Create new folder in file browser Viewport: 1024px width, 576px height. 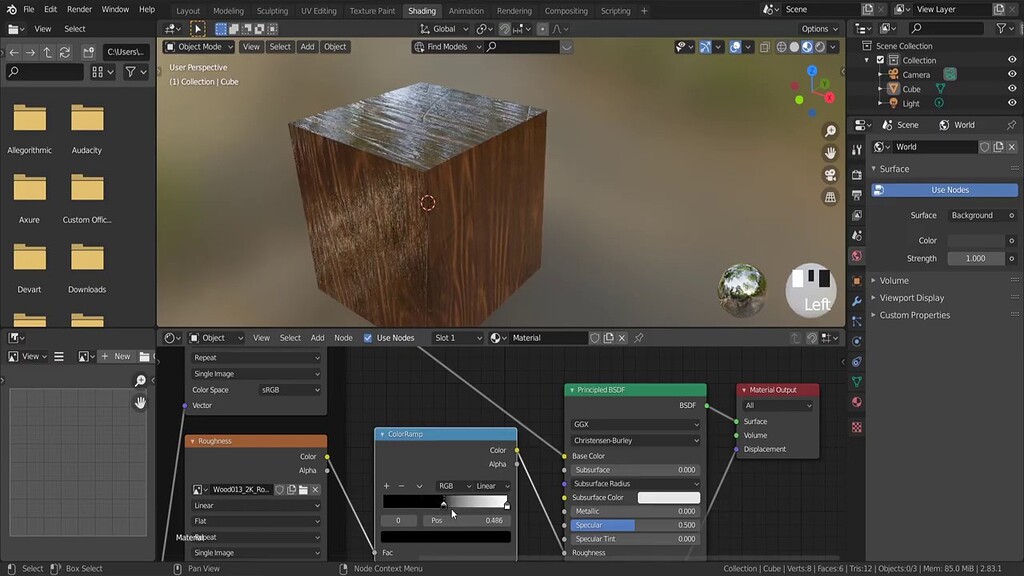pos(88,52)
